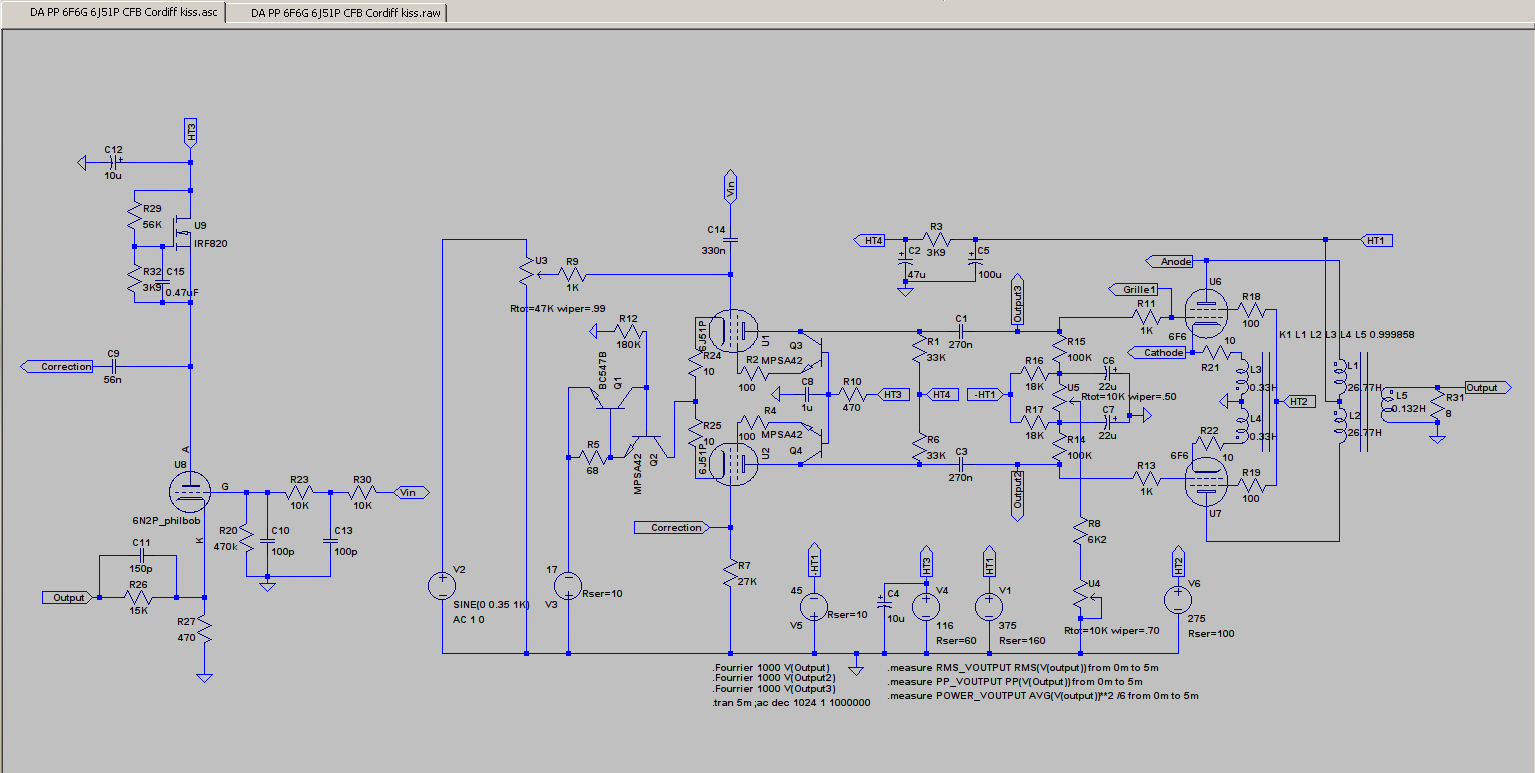Select inductor L4 0.33H
1535x773 pixels.
click(1241, 425)
